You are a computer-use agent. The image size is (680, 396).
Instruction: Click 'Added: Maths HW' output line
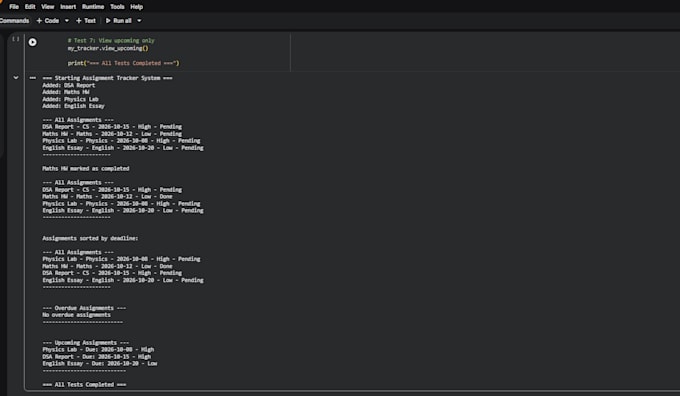point(65,92)
